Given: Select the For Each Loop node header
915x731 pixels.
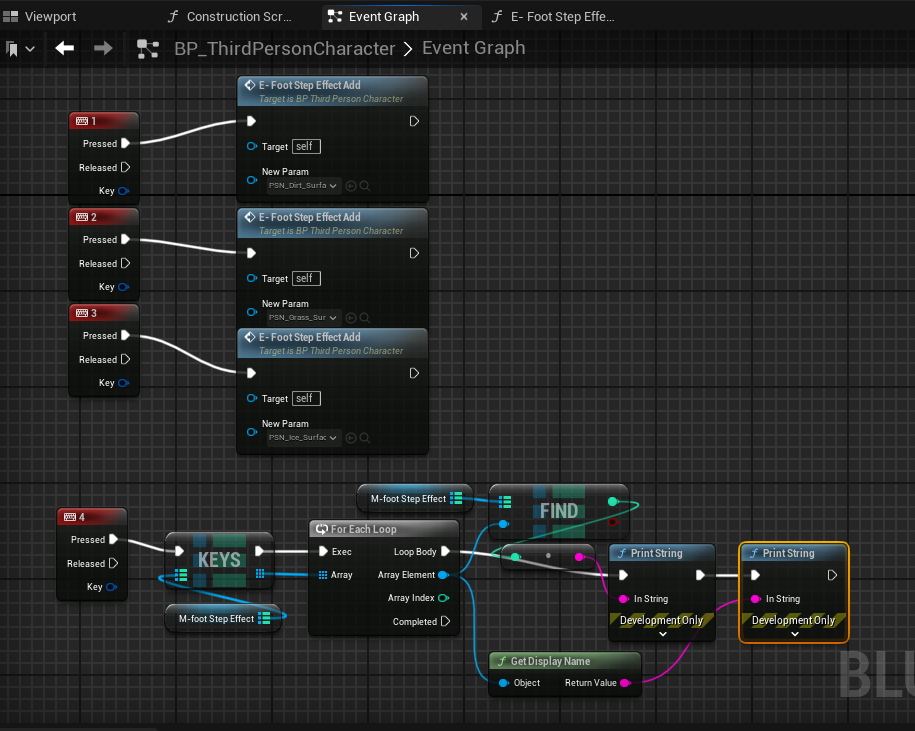Looking at the screenshot, I should (384, 529).
